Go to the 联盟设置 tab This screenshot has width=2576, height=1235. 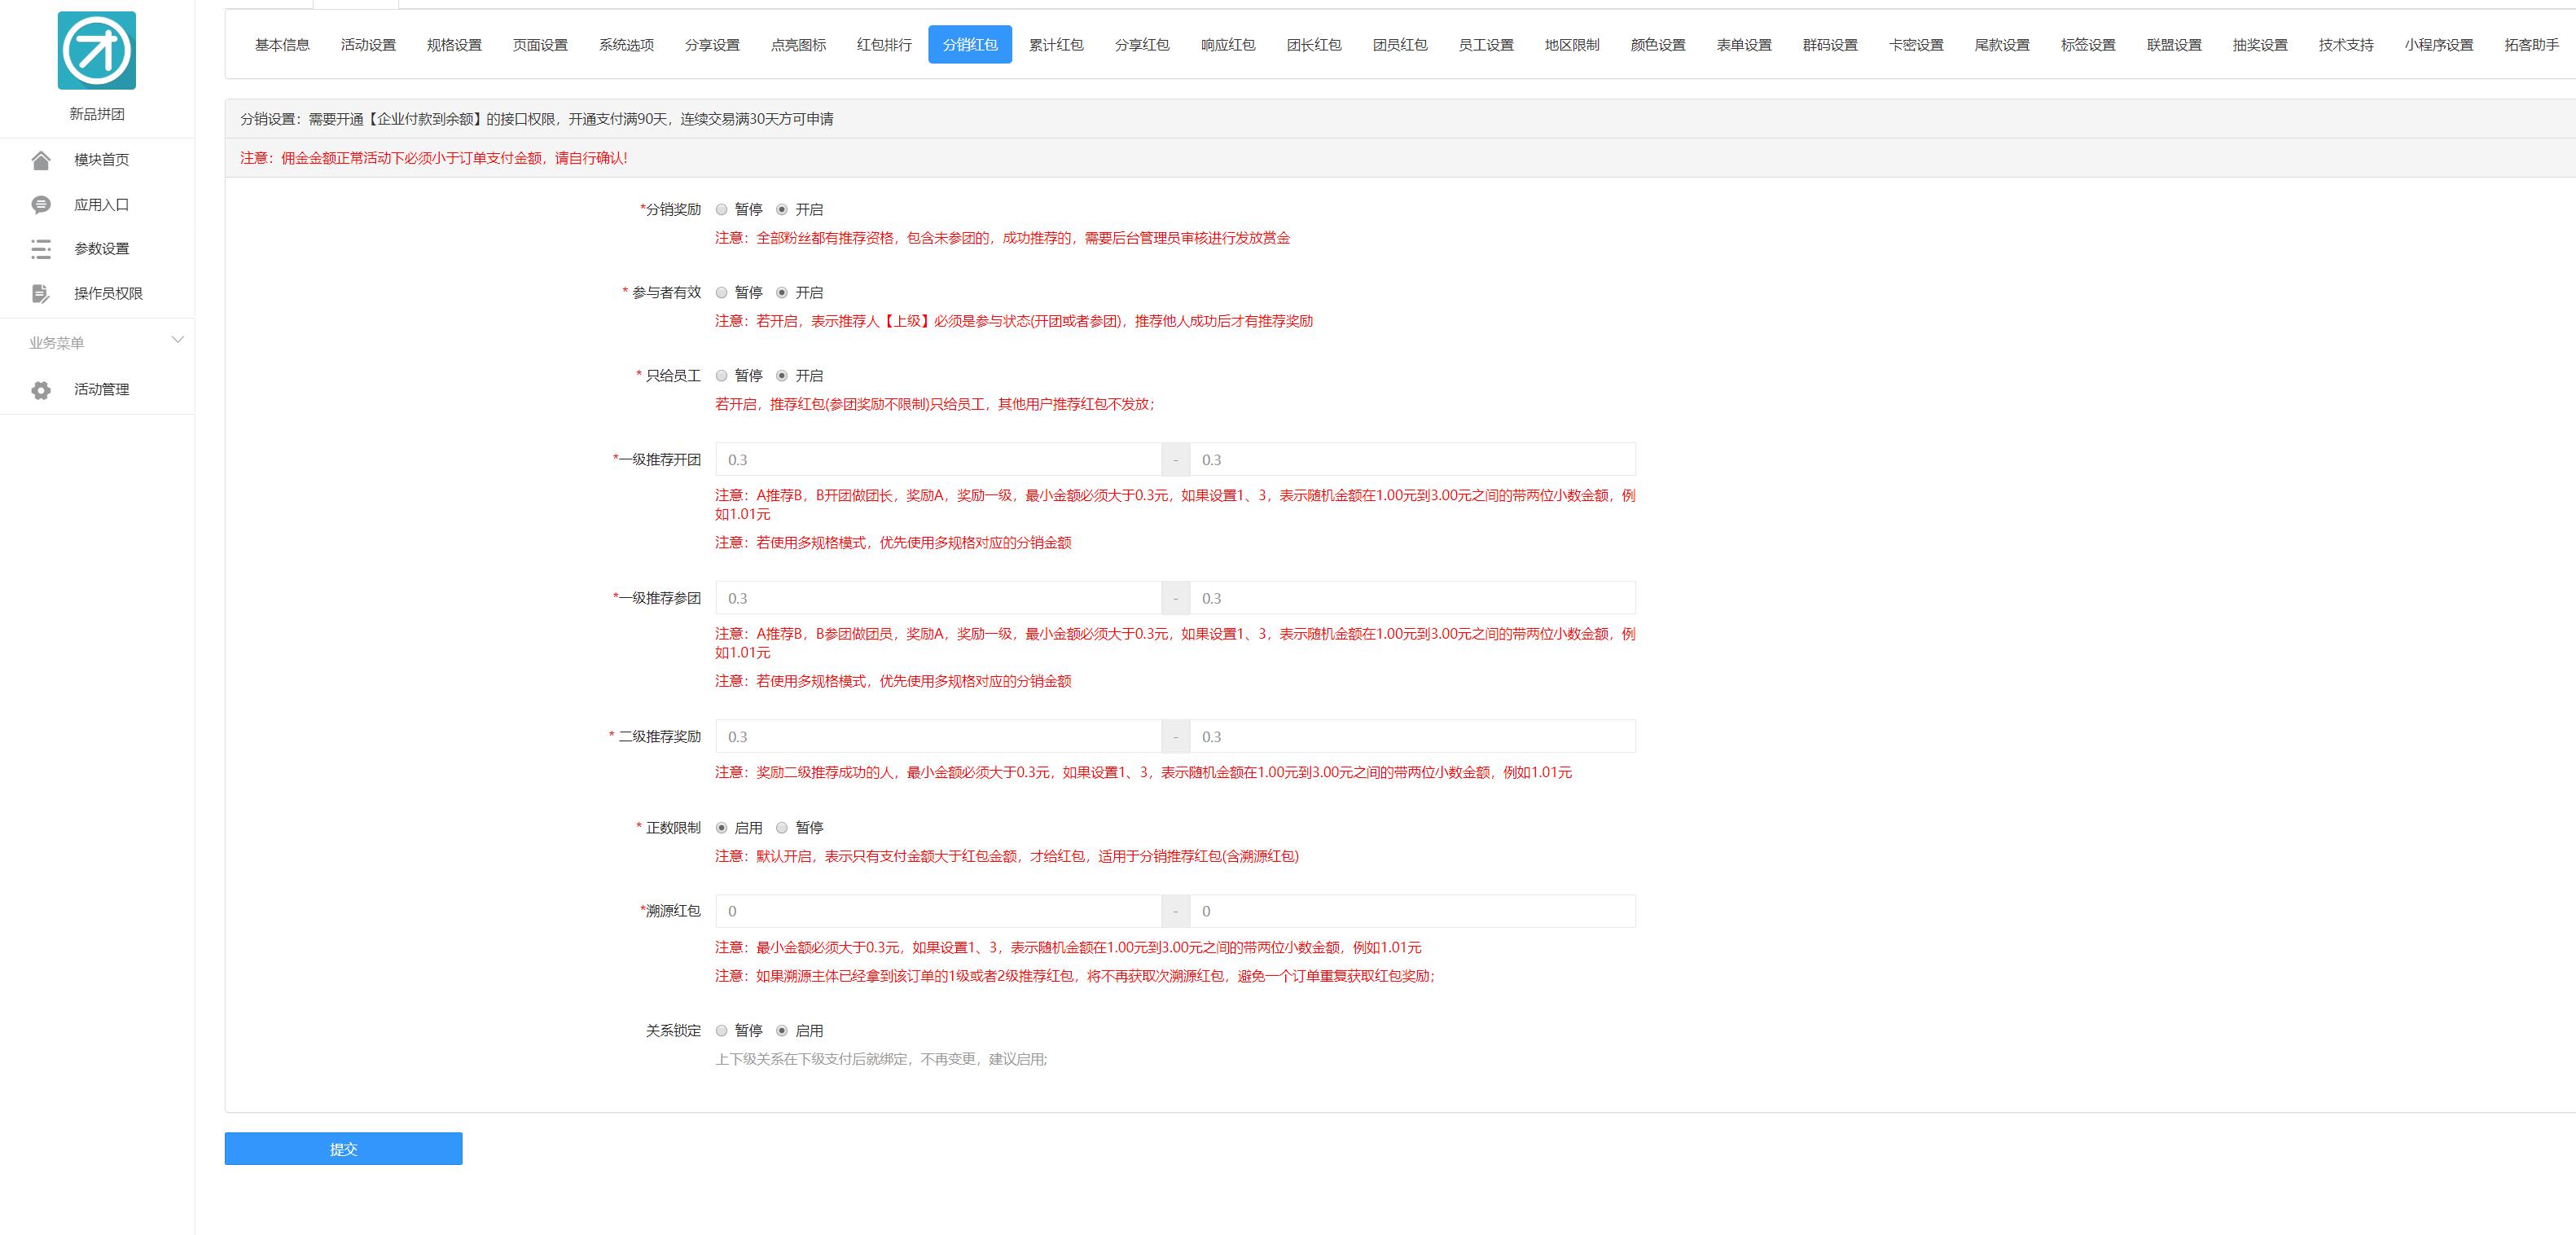pos(2174,45)
